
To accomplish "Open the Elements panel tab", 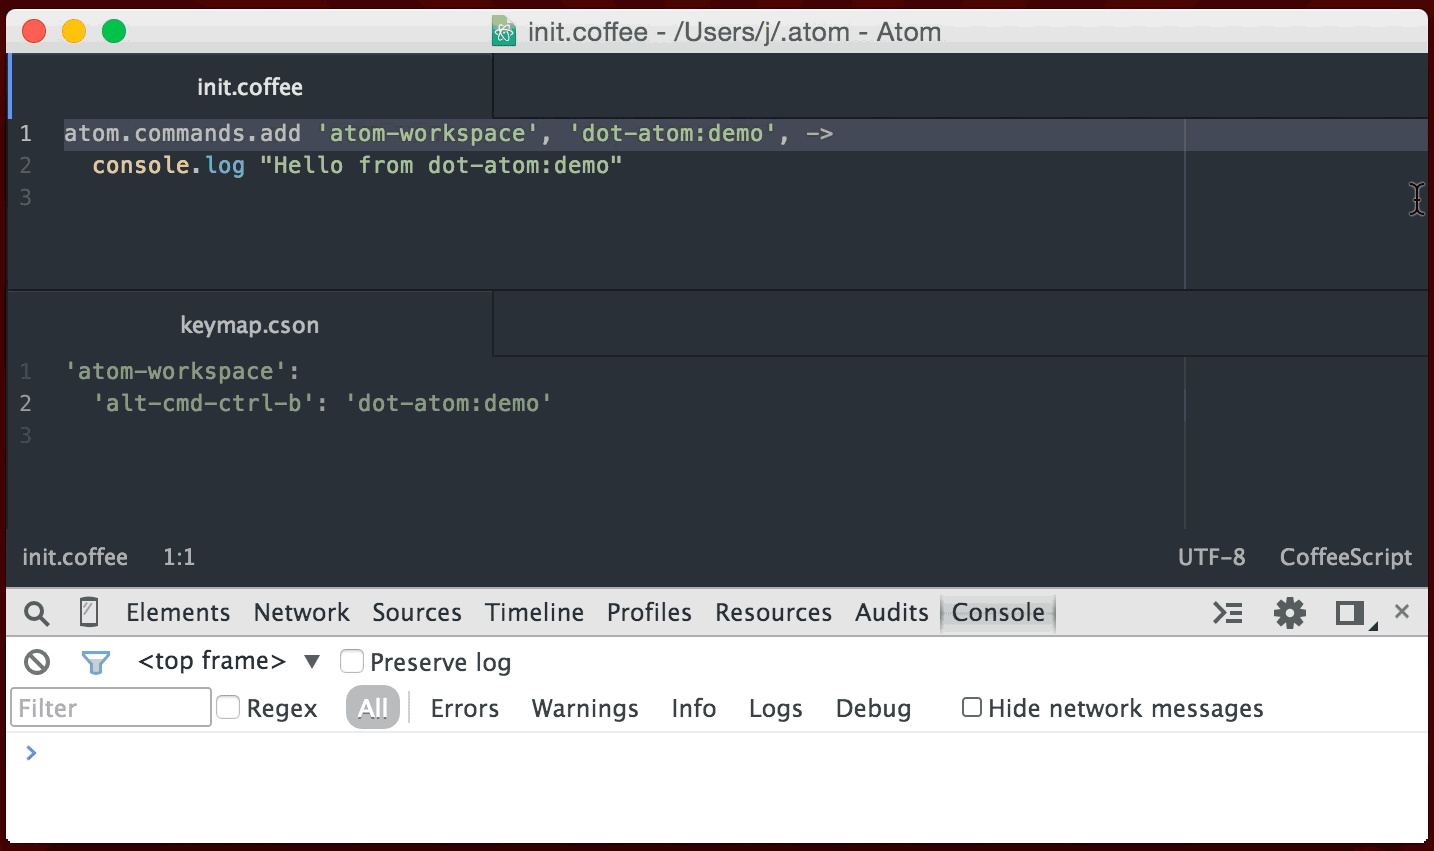I will 178,612.
